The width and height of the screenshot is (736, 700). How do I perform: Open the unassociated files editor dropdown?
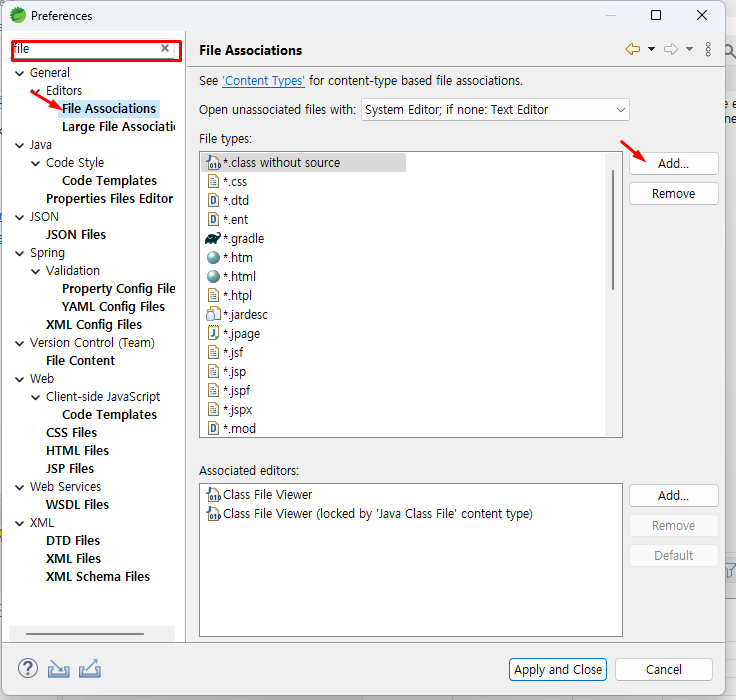pyautogui.click(x=495, y=109)
